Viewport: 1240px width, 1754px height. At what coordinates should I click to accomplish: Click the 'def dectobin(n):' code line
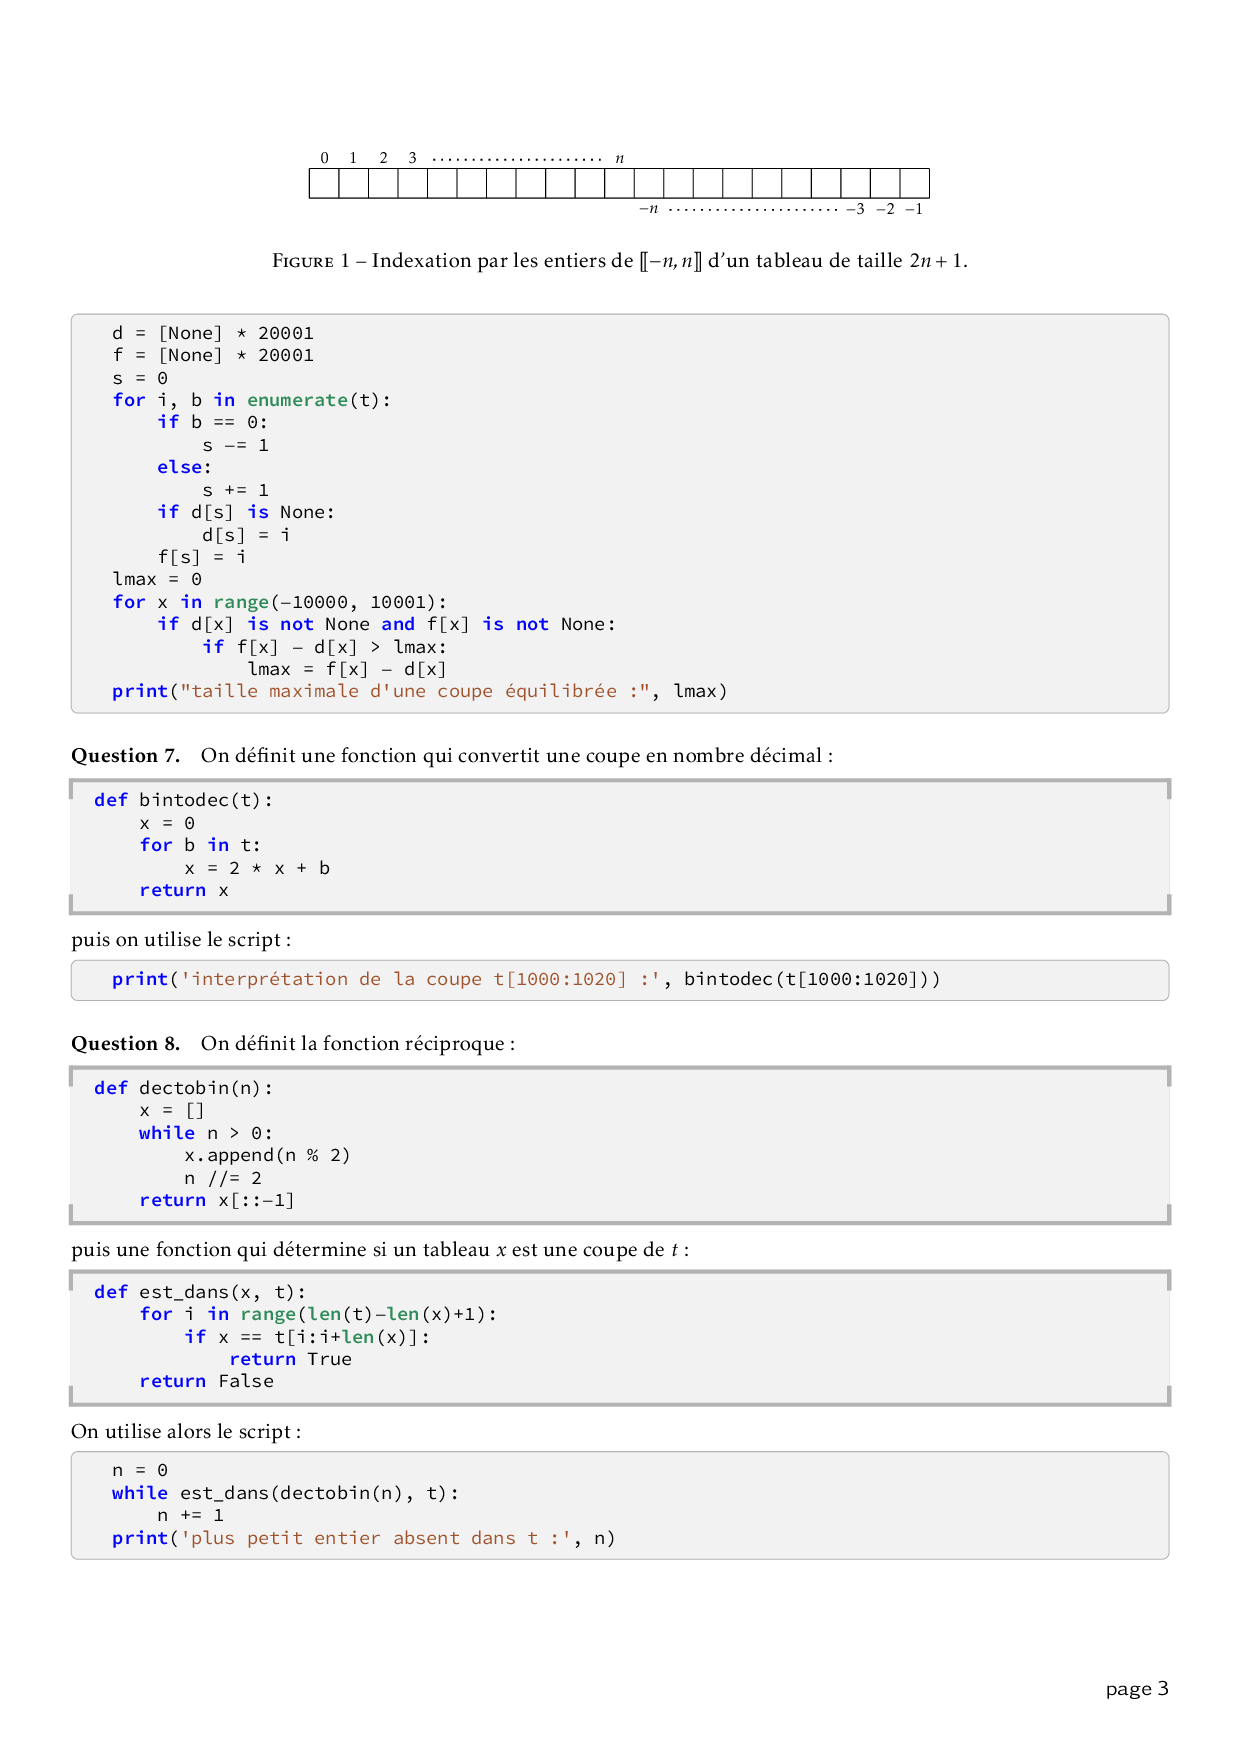point(183,1088)
